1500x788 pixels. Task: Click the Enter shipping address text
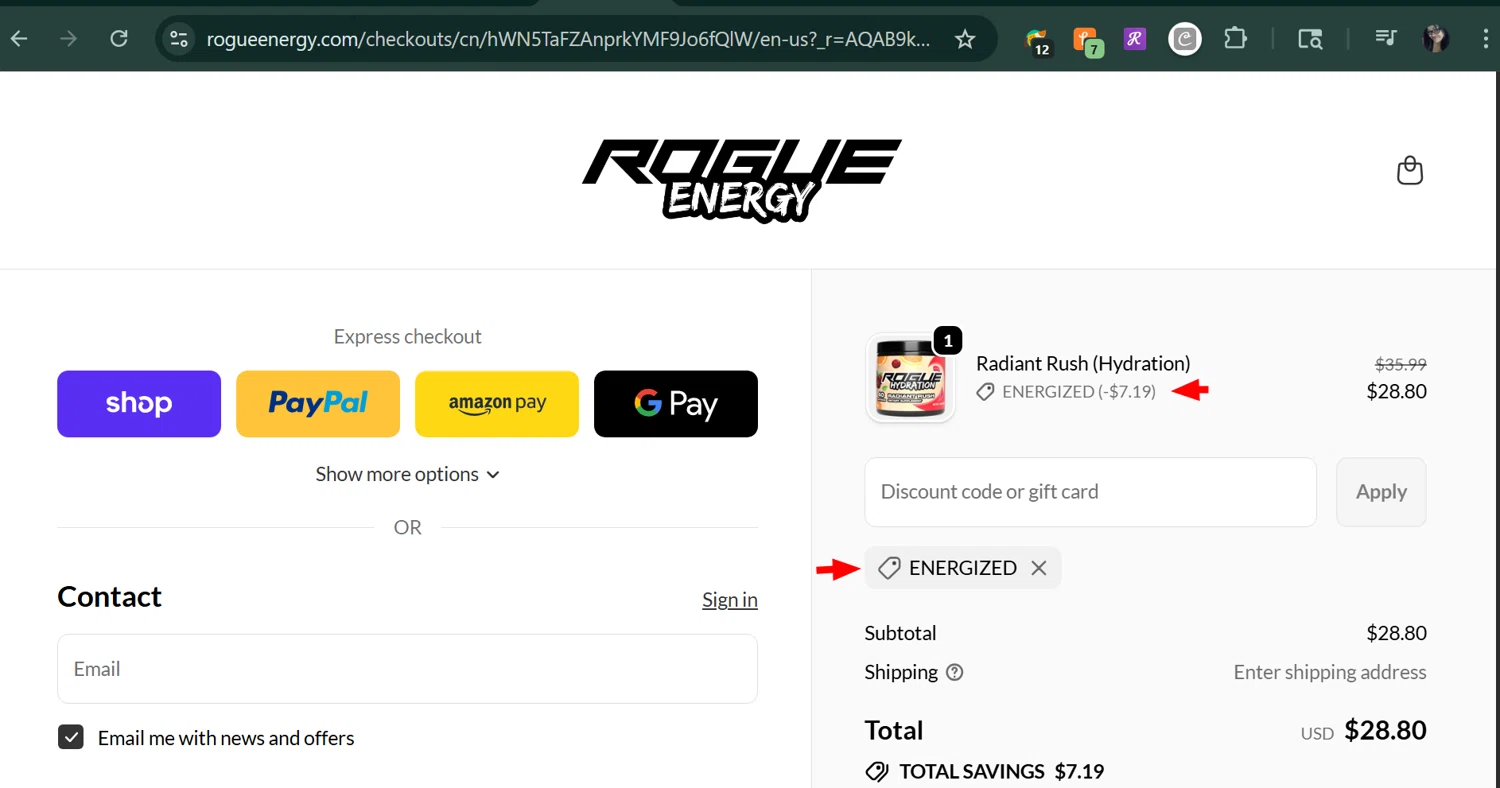[1330, 672]
